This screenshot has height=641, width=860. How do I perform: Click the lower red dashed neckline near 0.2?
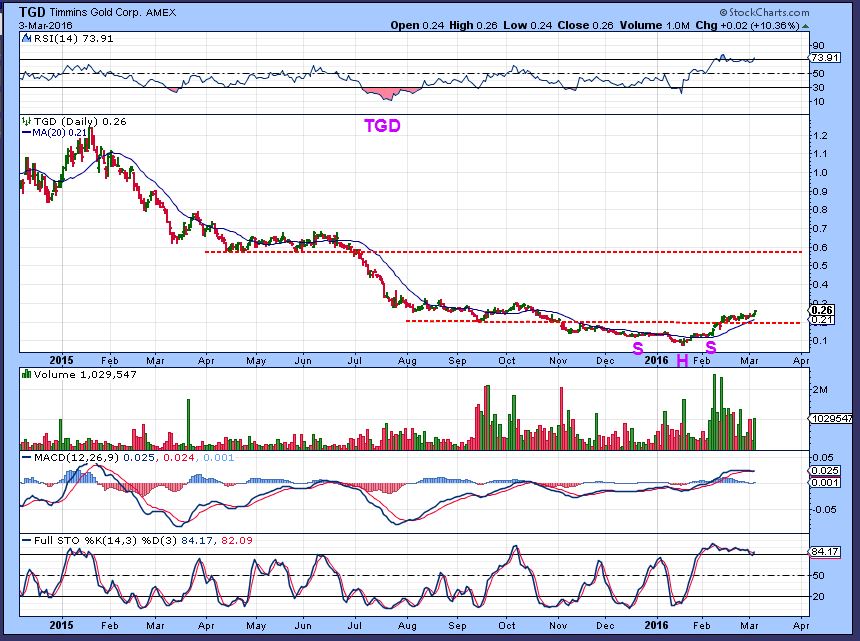[603, 322]
